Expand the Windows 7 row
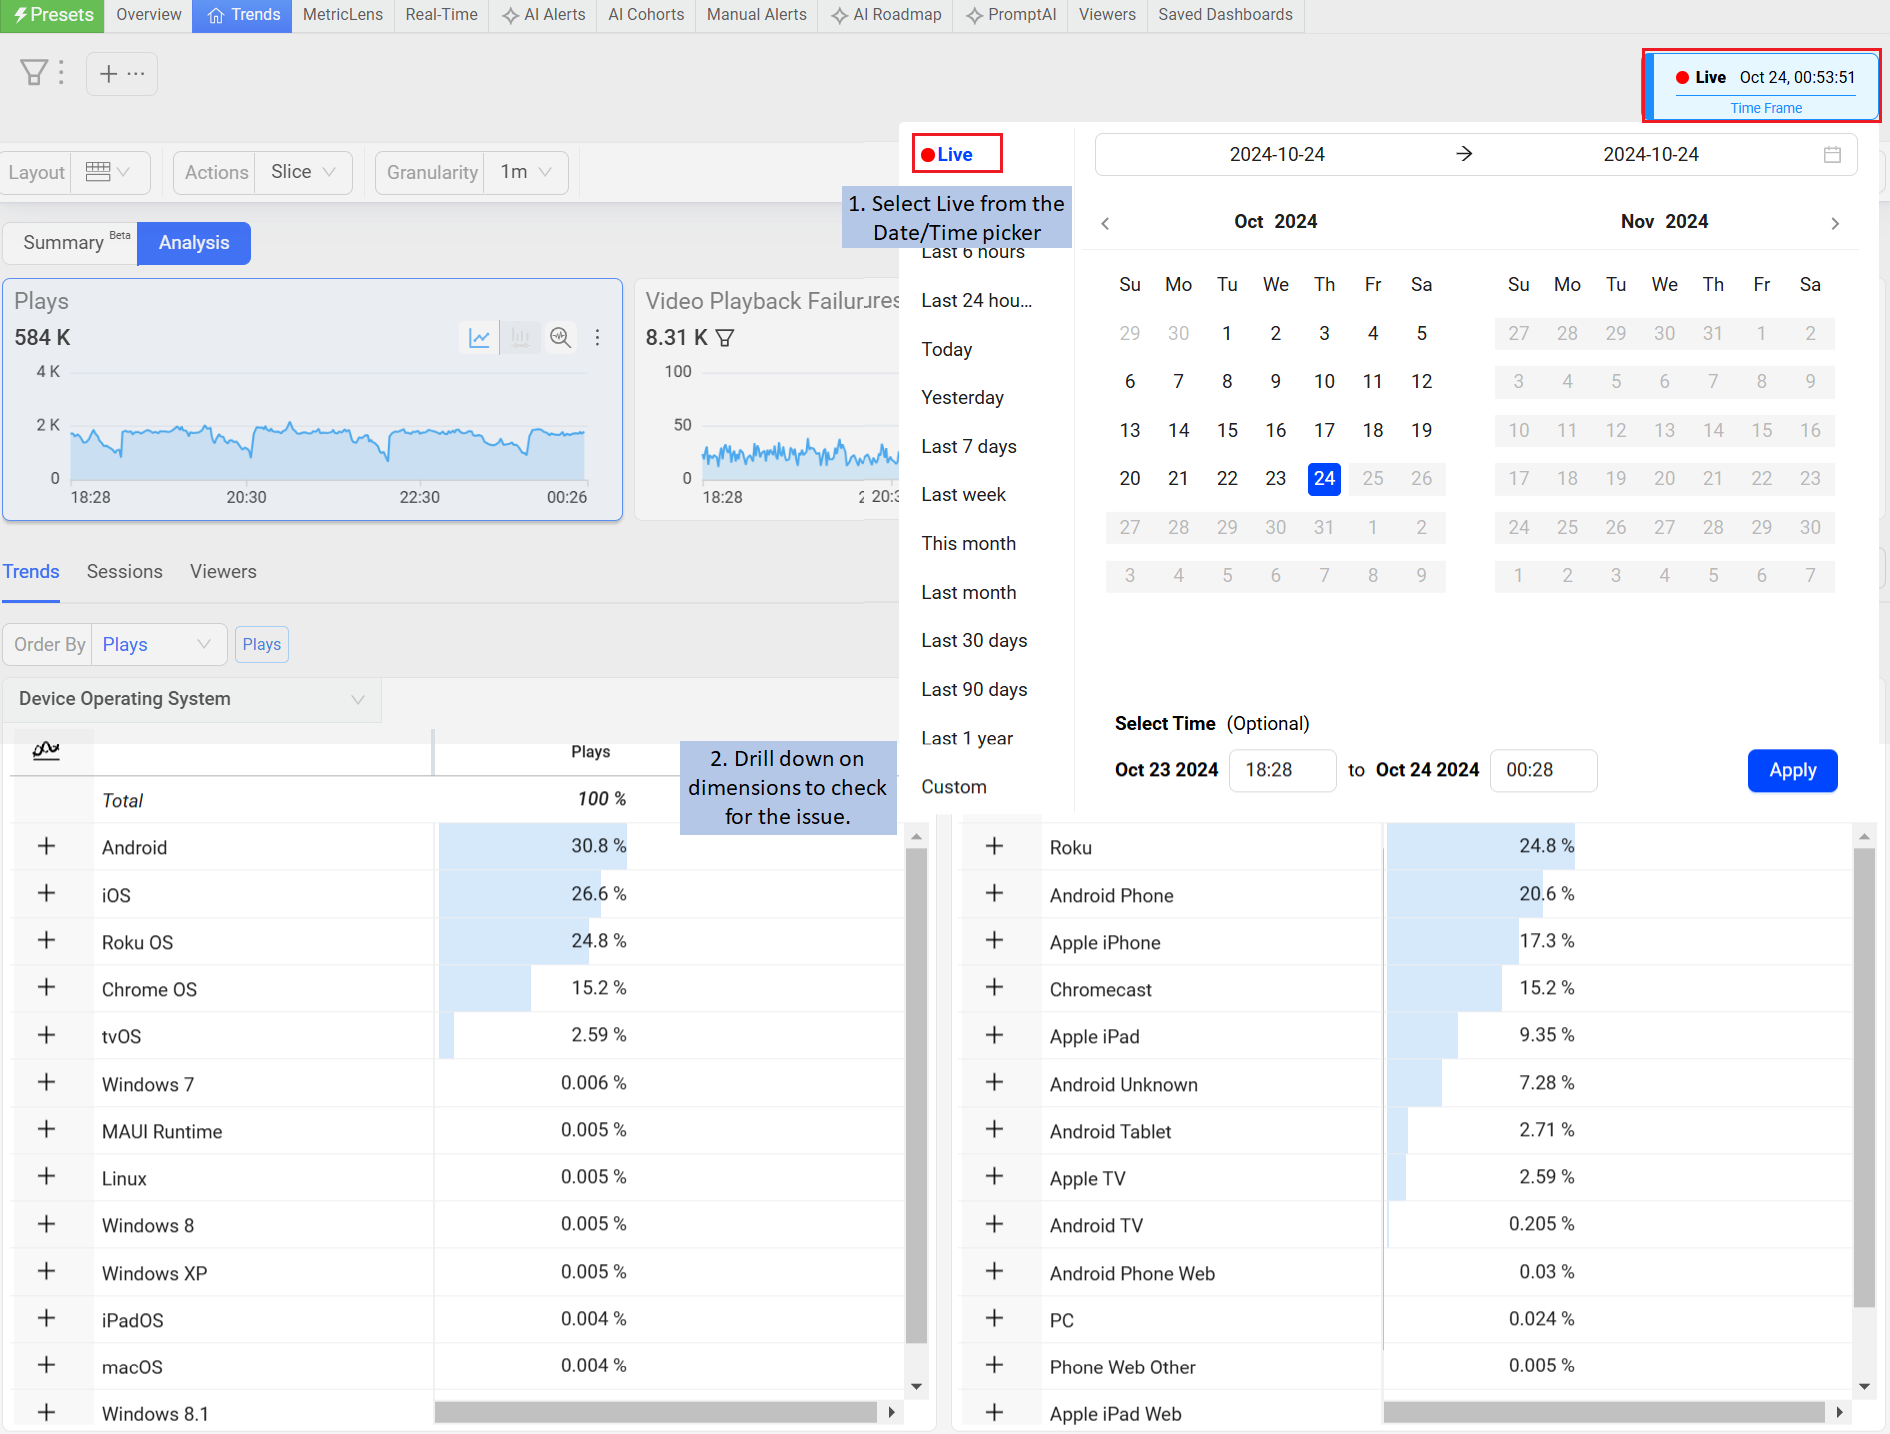This screenshot has height=1434, width=1890. (46, 1082)
